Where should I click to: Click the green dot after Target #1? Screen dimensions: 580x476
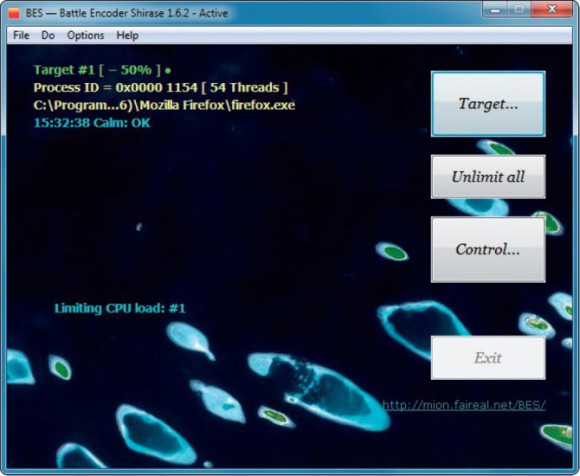(168, 70)
